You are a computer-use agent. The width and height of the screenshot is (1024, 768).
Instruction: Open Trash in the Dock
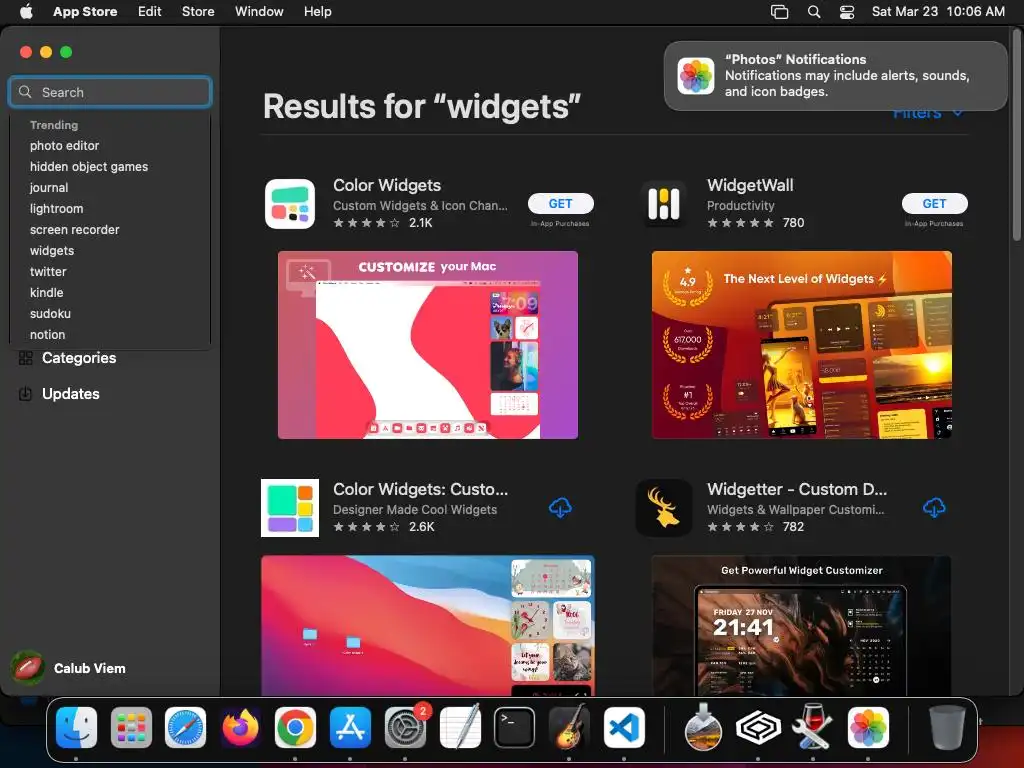947,728
